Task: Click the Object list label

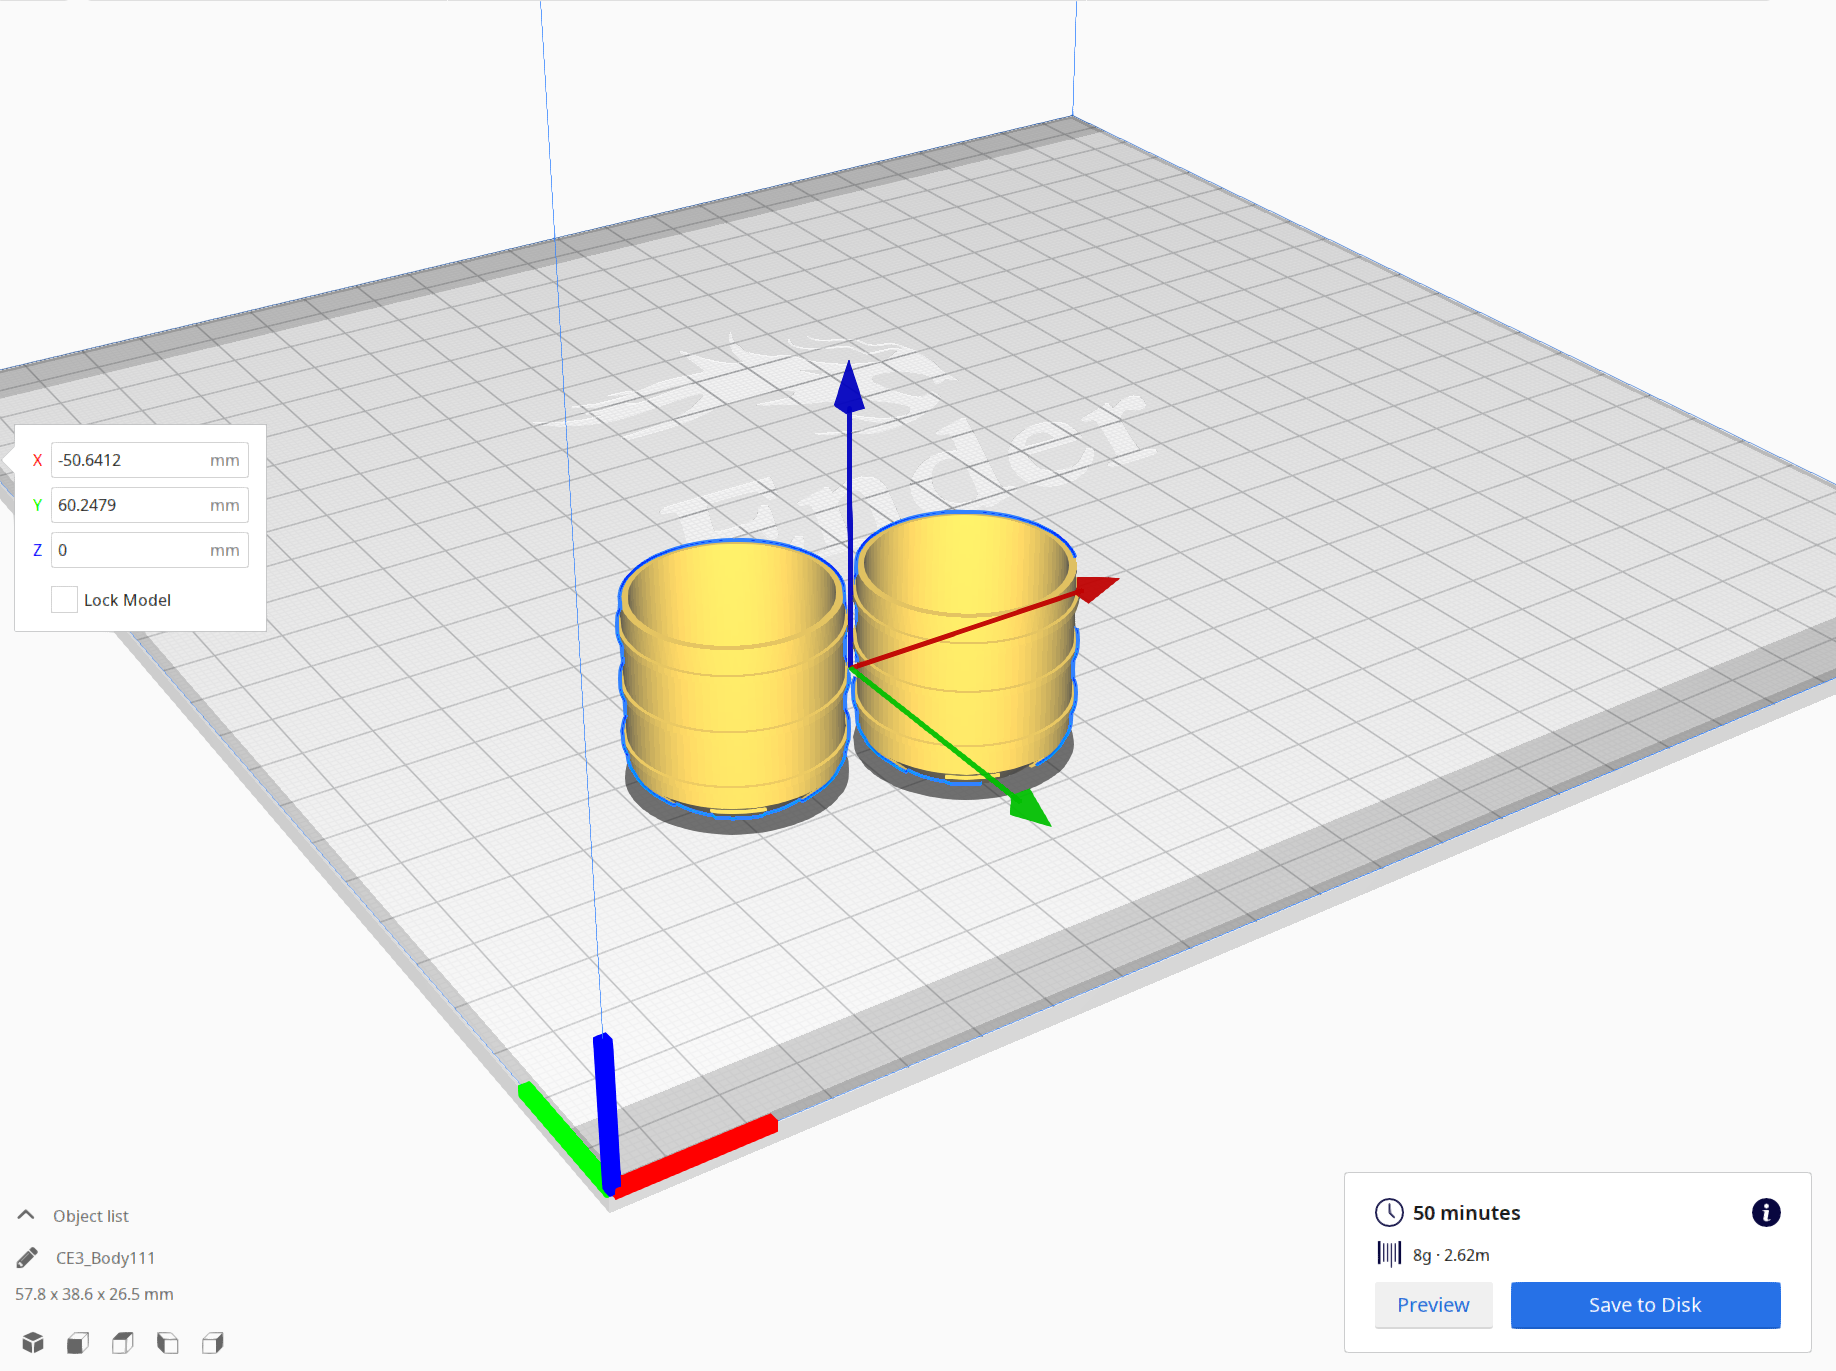Action: point(91,1216)
